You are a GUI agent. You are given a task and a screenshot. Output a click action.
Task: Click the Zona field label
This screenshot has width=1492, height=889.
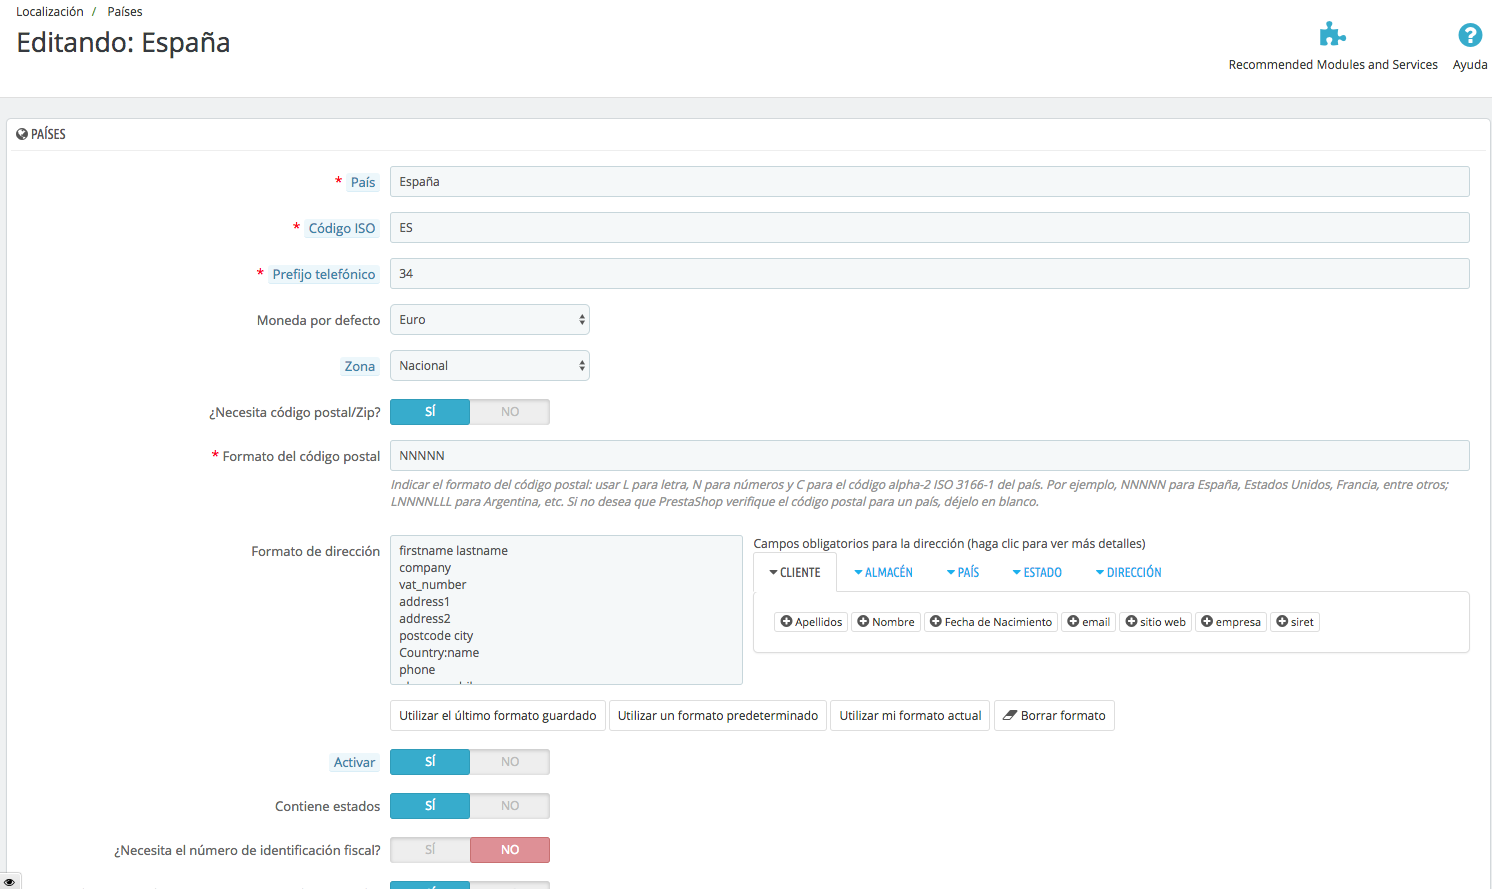[x=360, y=366]
